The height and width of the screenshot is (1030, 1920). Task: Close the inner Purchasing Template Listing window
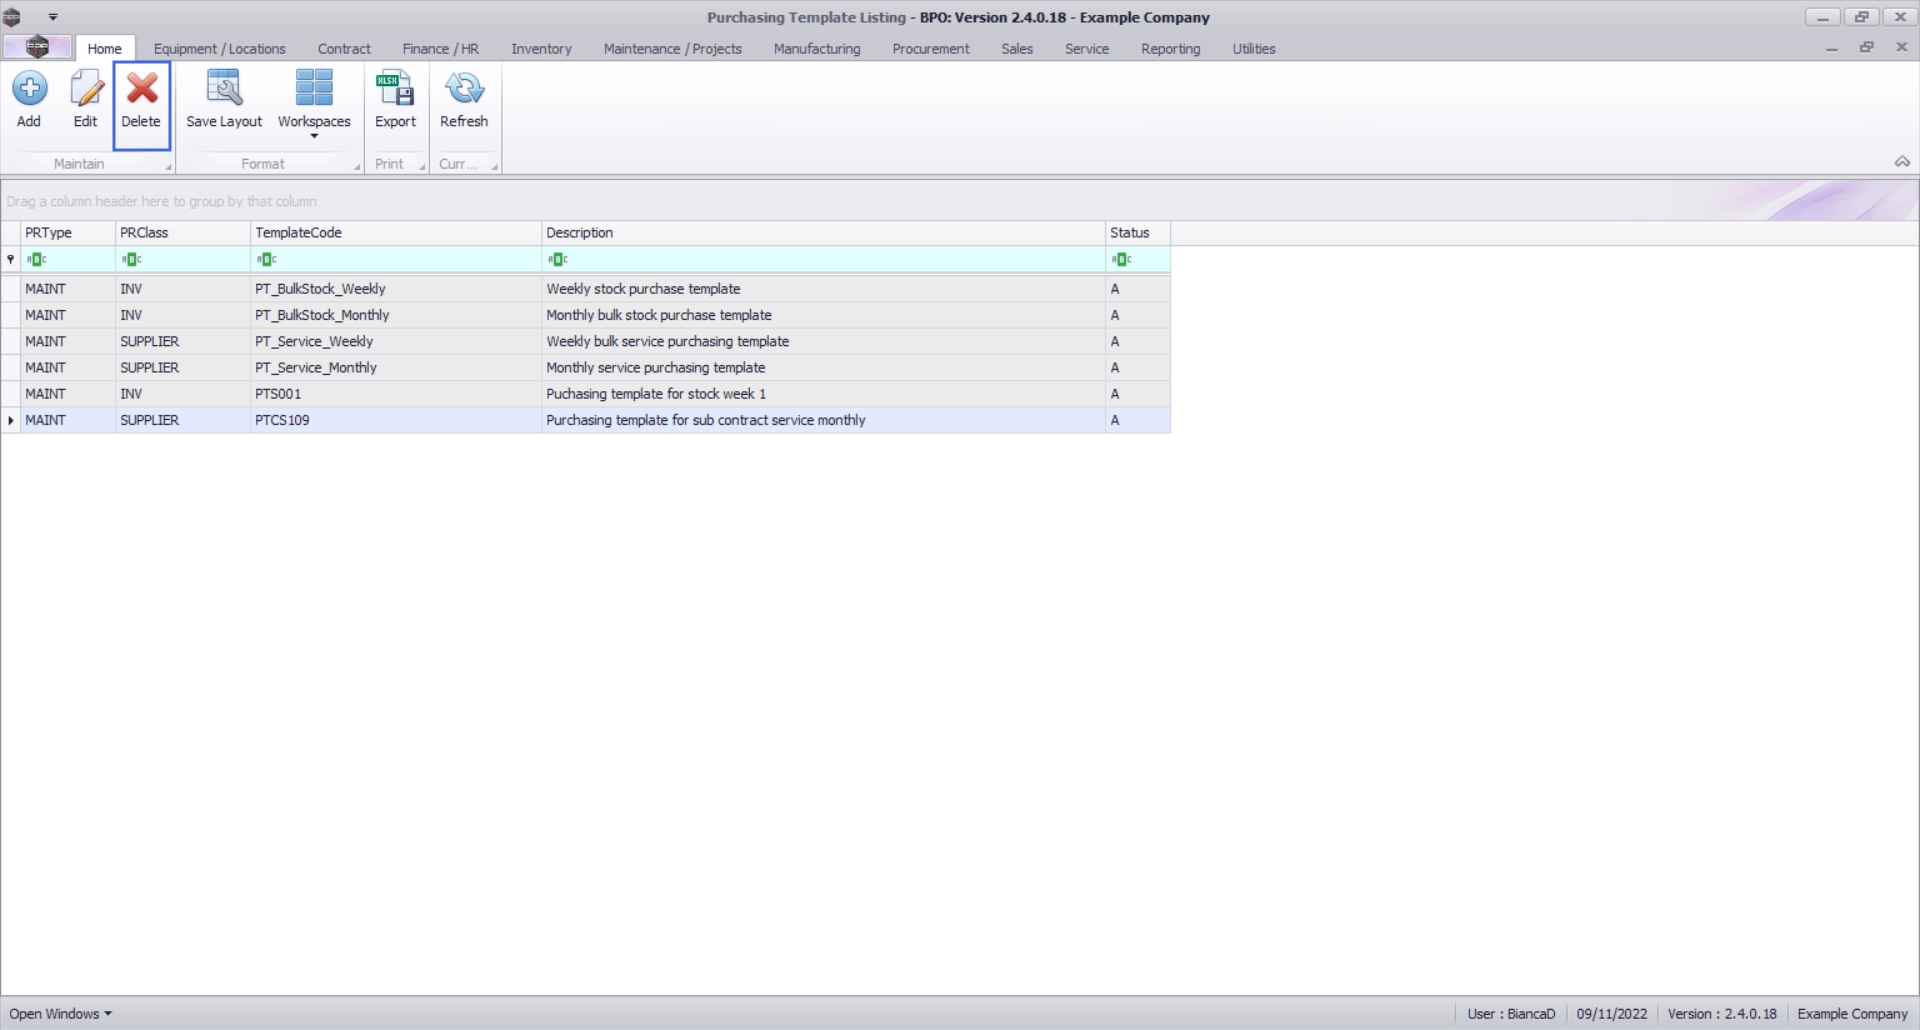point(1901,48)
